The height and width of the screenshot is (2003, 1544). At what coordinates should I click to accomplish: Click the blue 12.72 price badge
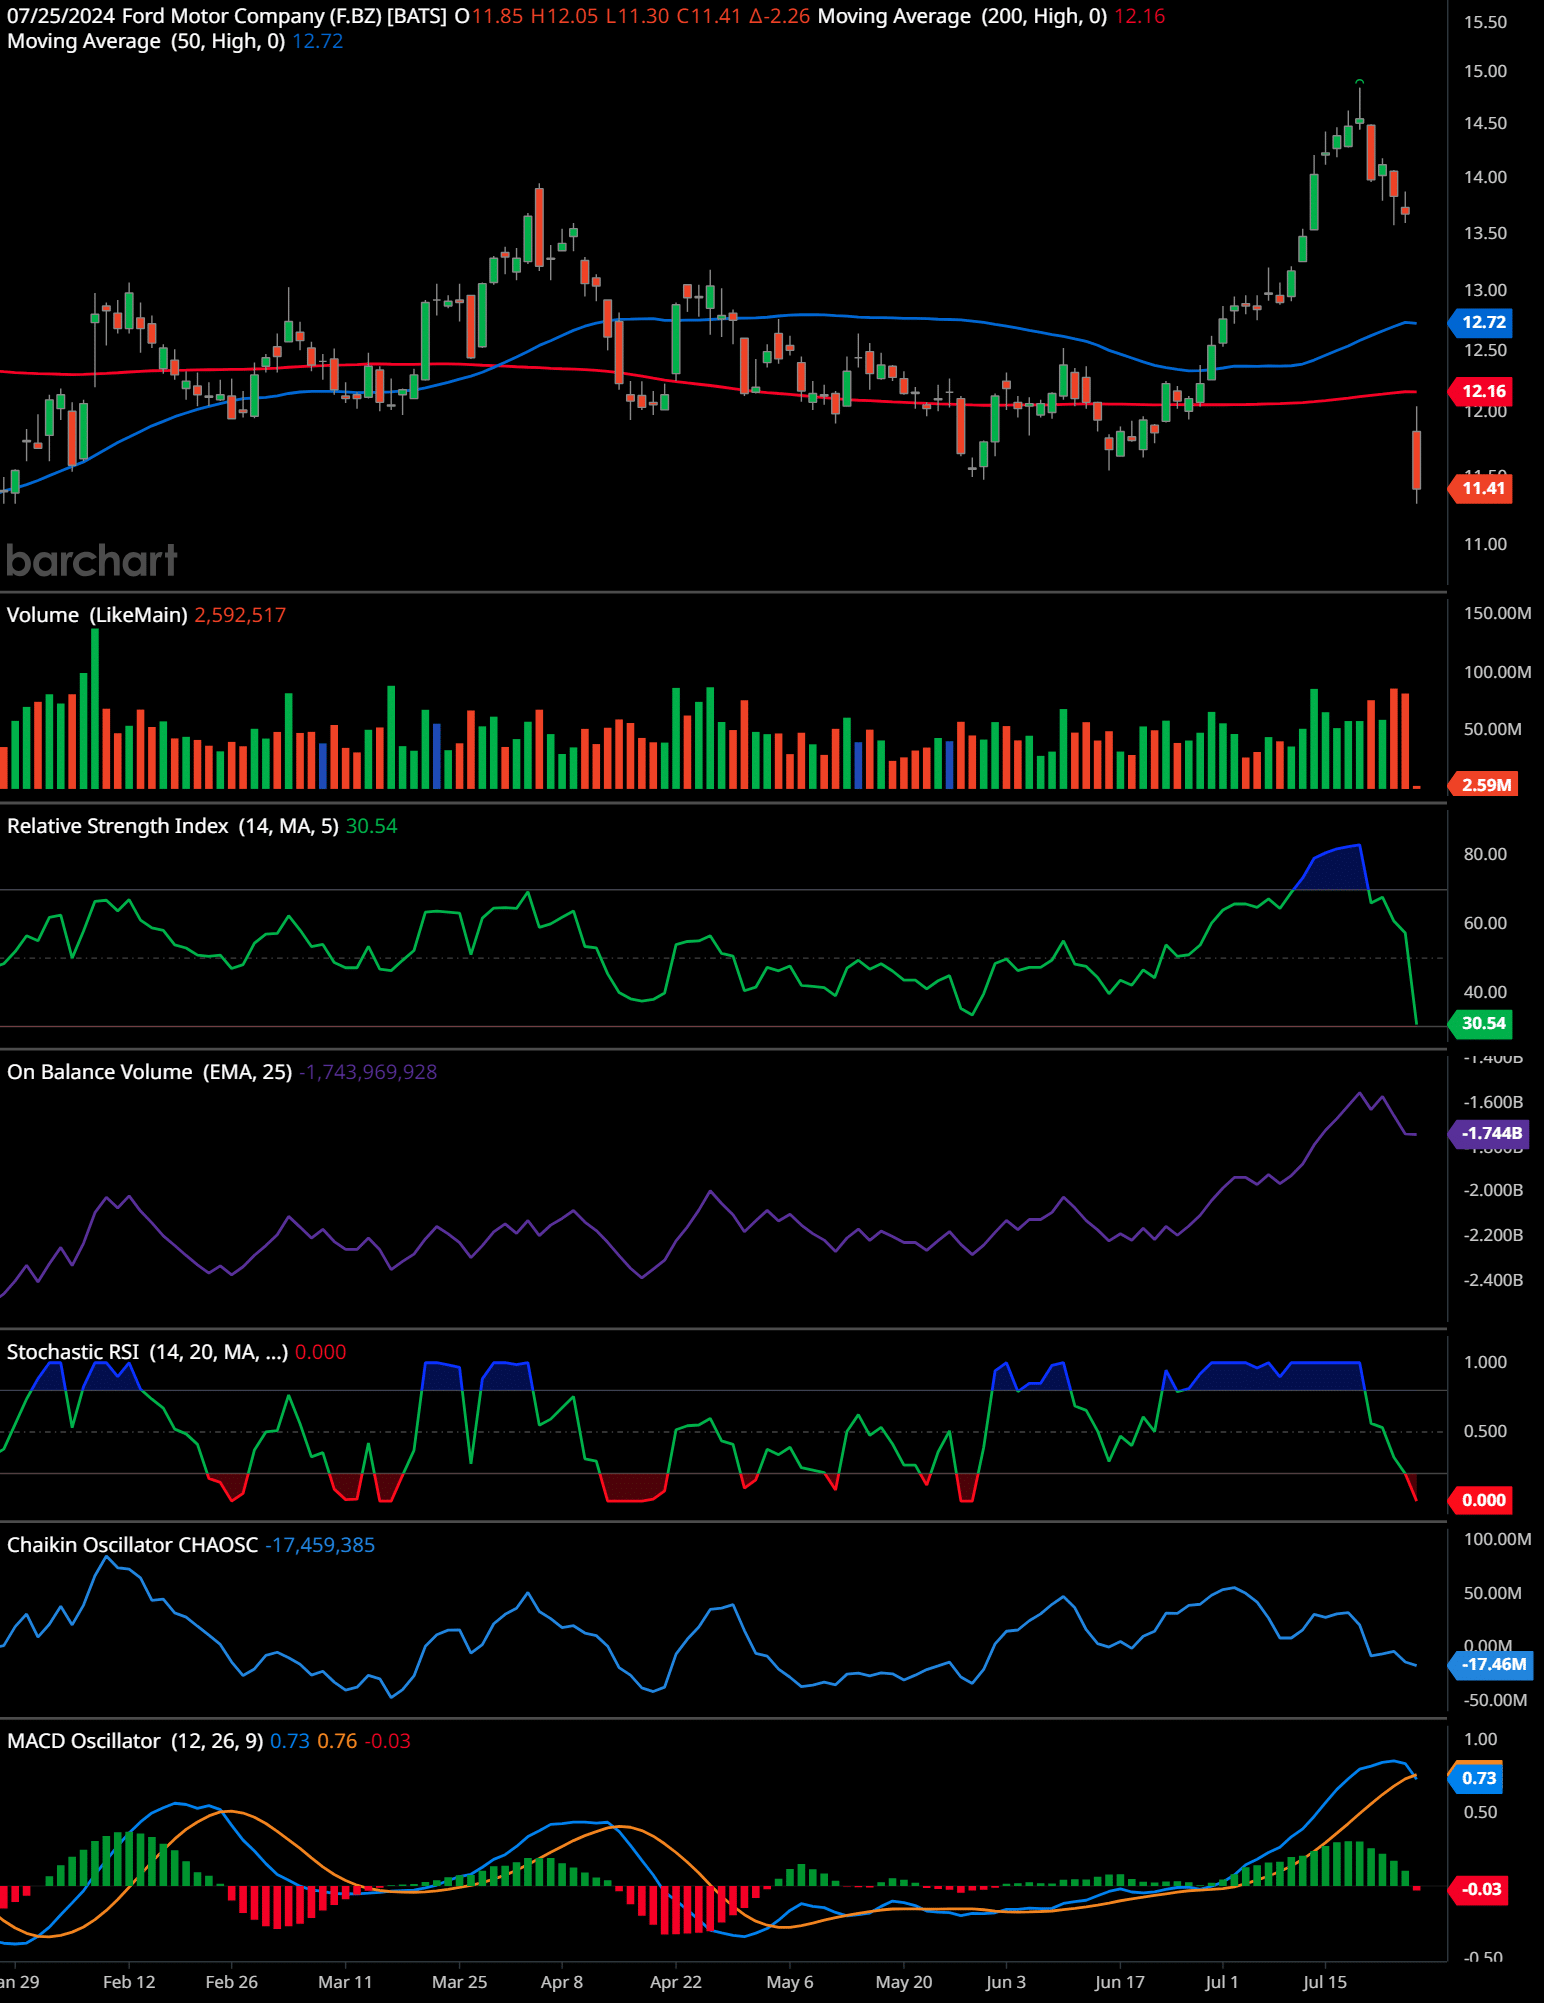click(x=1481, y=322)
